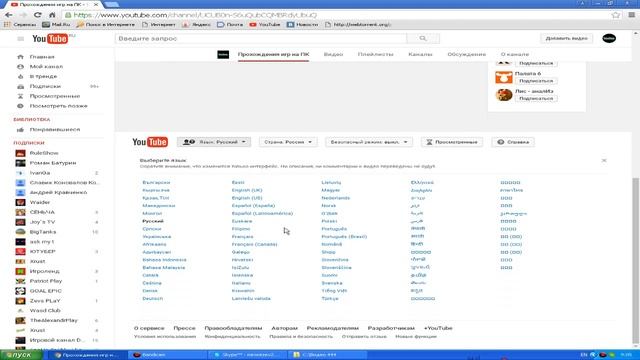
Task: Open the Новости bookmark
Action: pyautogui.click(x=302, y=24)
